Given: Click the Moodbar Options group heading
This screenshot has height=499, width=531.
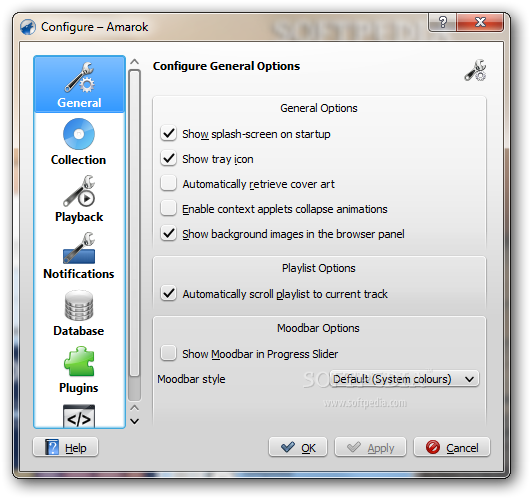Looking at the screenshot, I should click(318, 328).
